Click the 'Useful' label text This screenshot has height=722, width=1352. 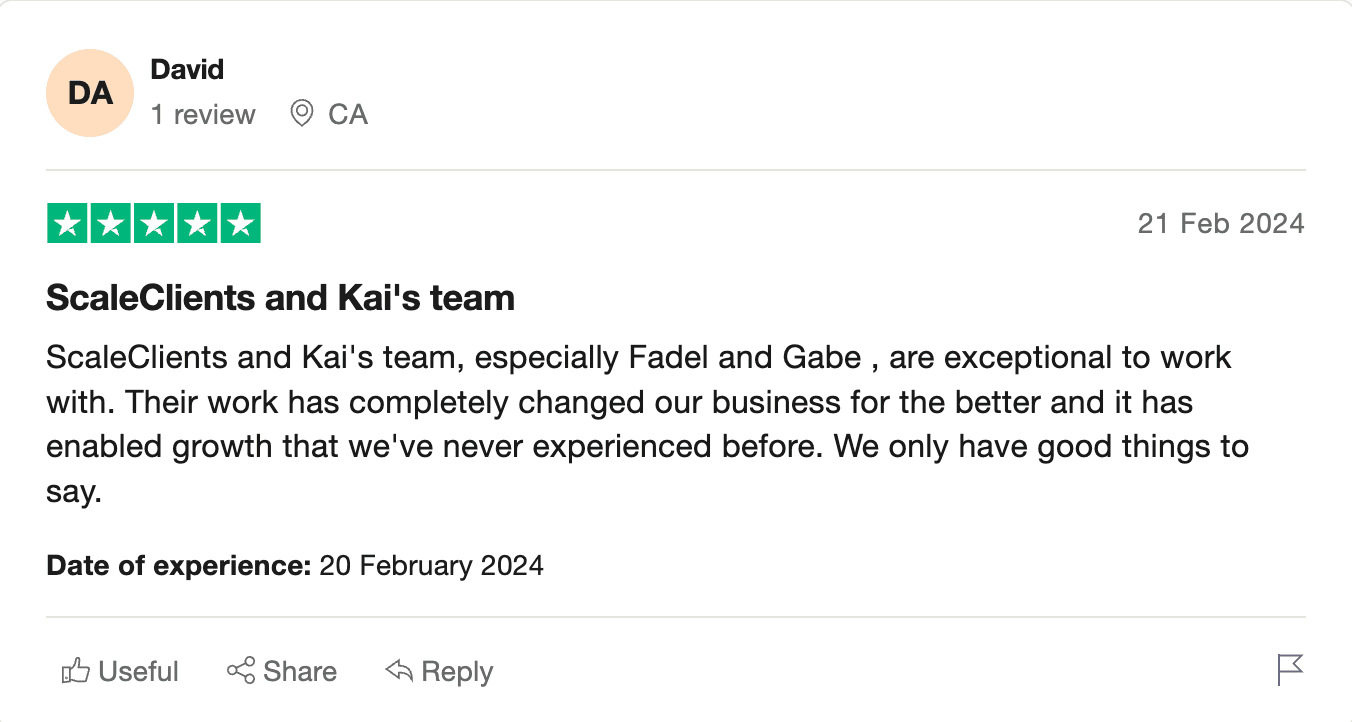139,672
